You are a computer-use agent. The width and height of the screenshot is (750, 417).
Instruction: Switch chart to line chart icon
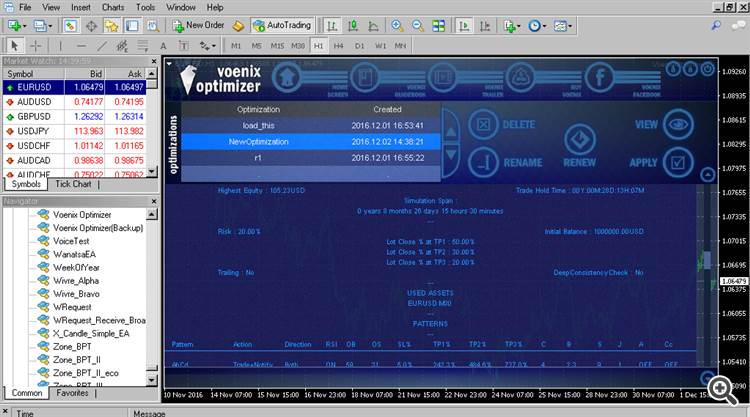coord(374,26)
